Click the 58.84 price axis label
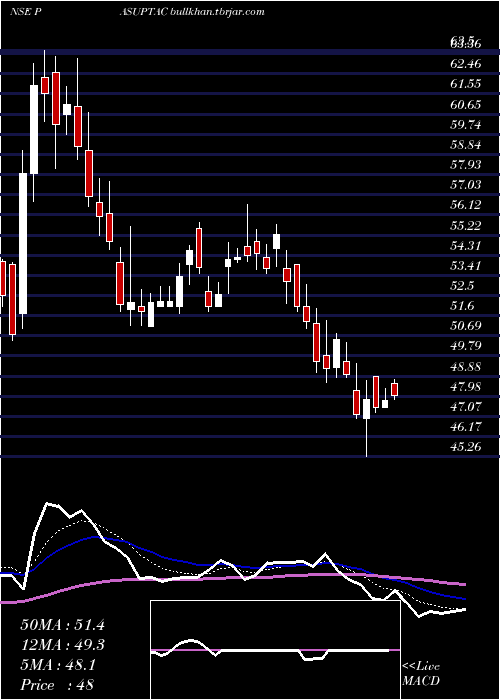Image resolution: width=500 pixels, height=700 pixels. [x=466, y=145]
